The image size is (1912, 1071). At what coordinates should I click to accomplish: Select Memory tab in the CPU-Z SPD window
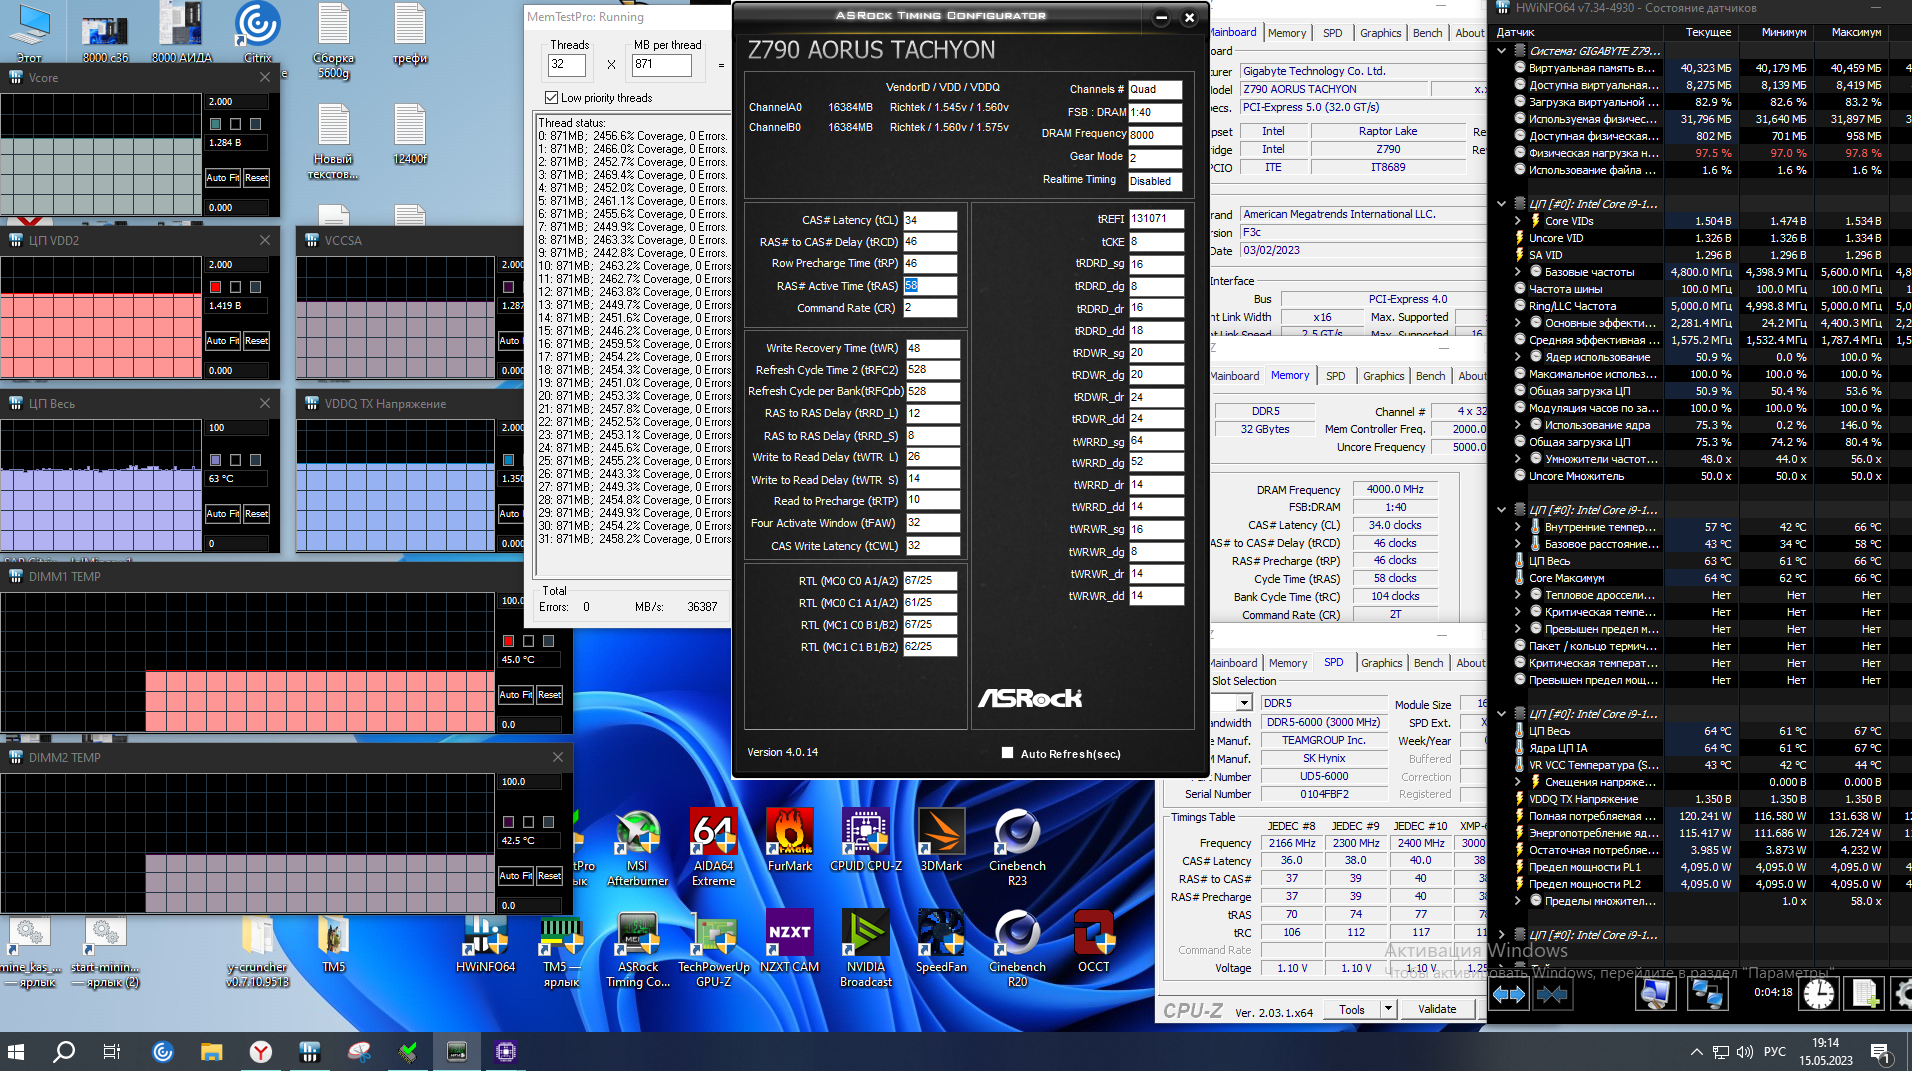coord(1287,663)
